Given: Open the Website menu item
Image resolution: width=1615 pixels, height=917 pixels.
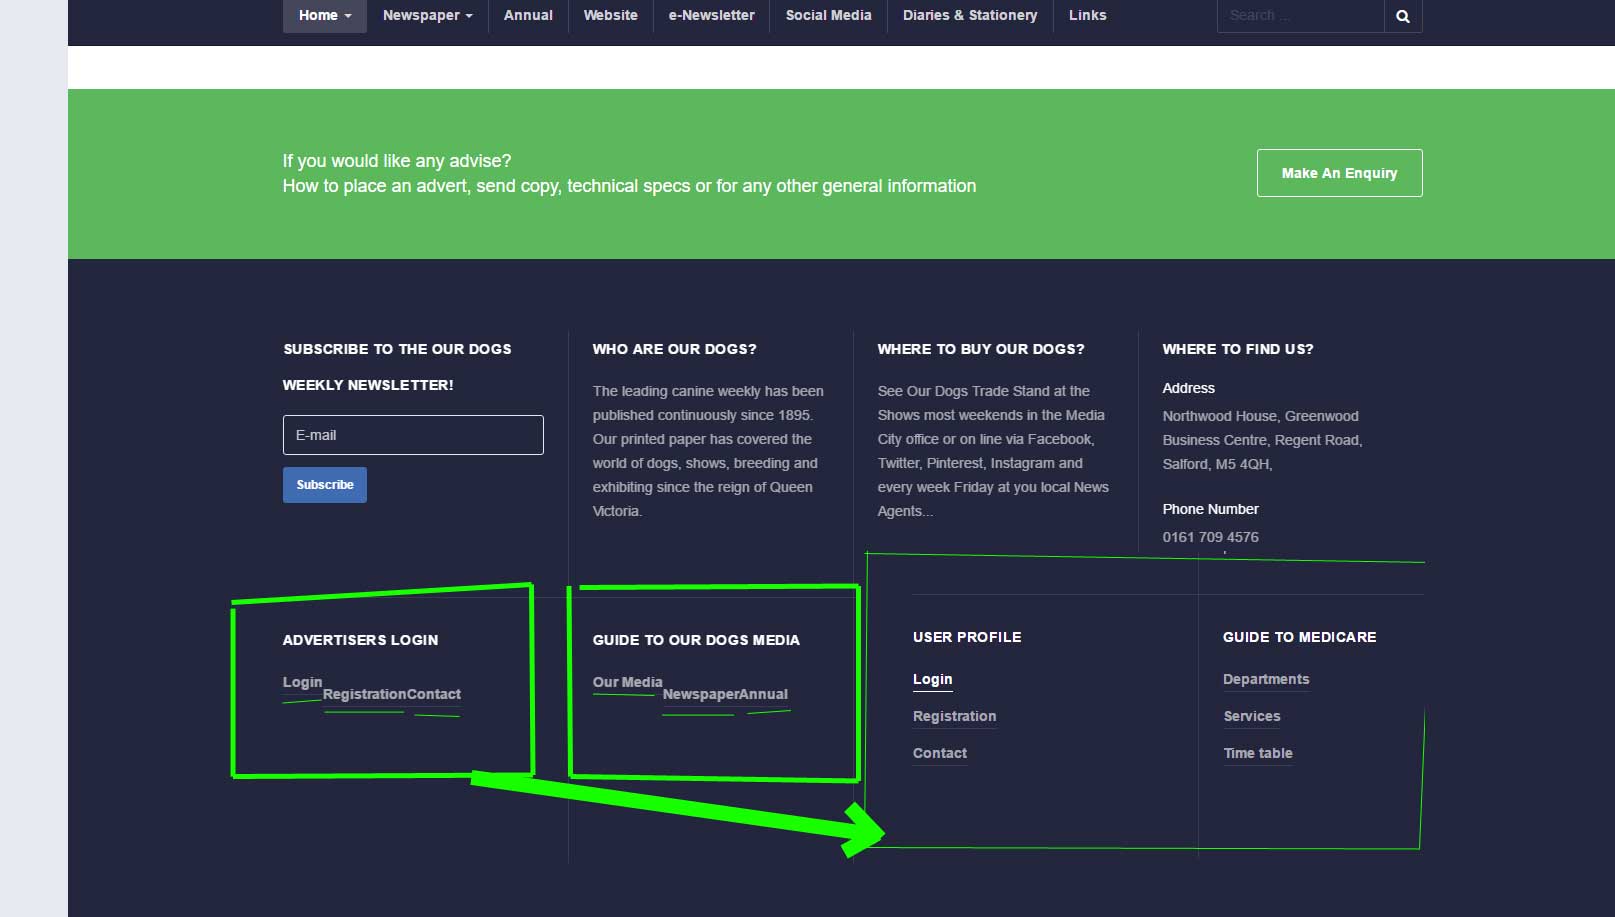Looking at the screenshot, I should click(610, 15).
